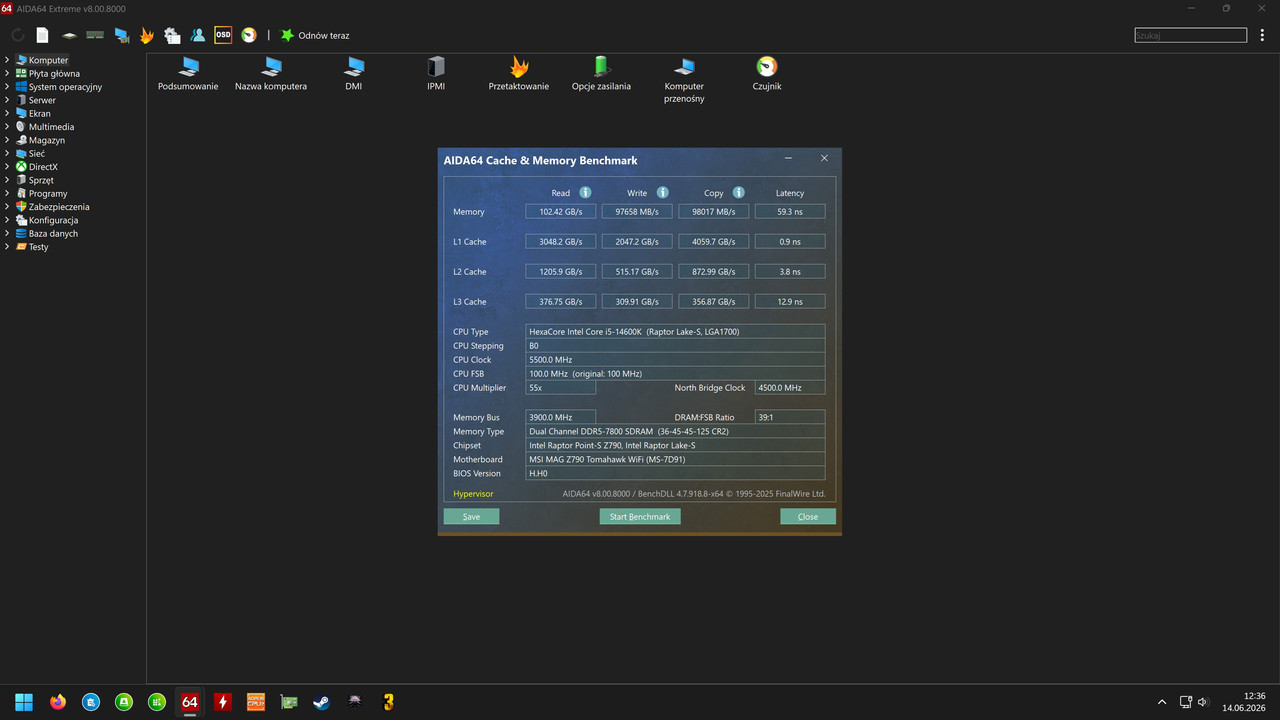Screen dimensions: 1280x720
Task: Click the Memory Latency value 59.3 ns
Action: 790,212
